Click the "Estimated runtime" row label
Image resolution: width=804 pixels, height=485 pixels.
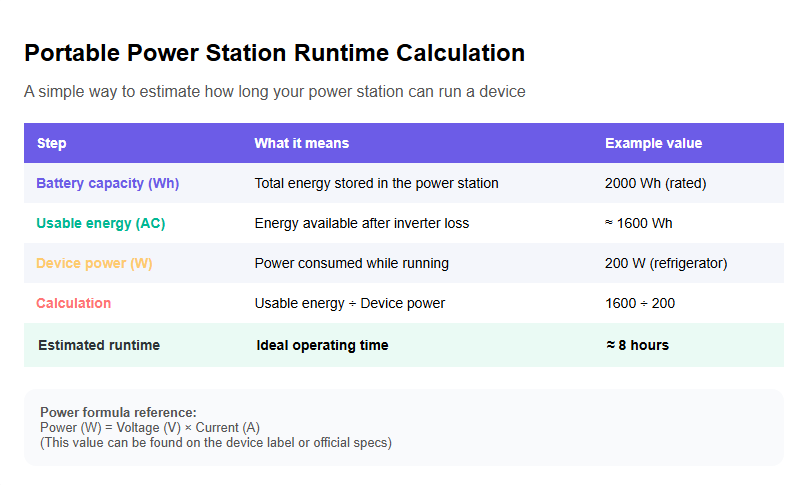coord(98,345)
